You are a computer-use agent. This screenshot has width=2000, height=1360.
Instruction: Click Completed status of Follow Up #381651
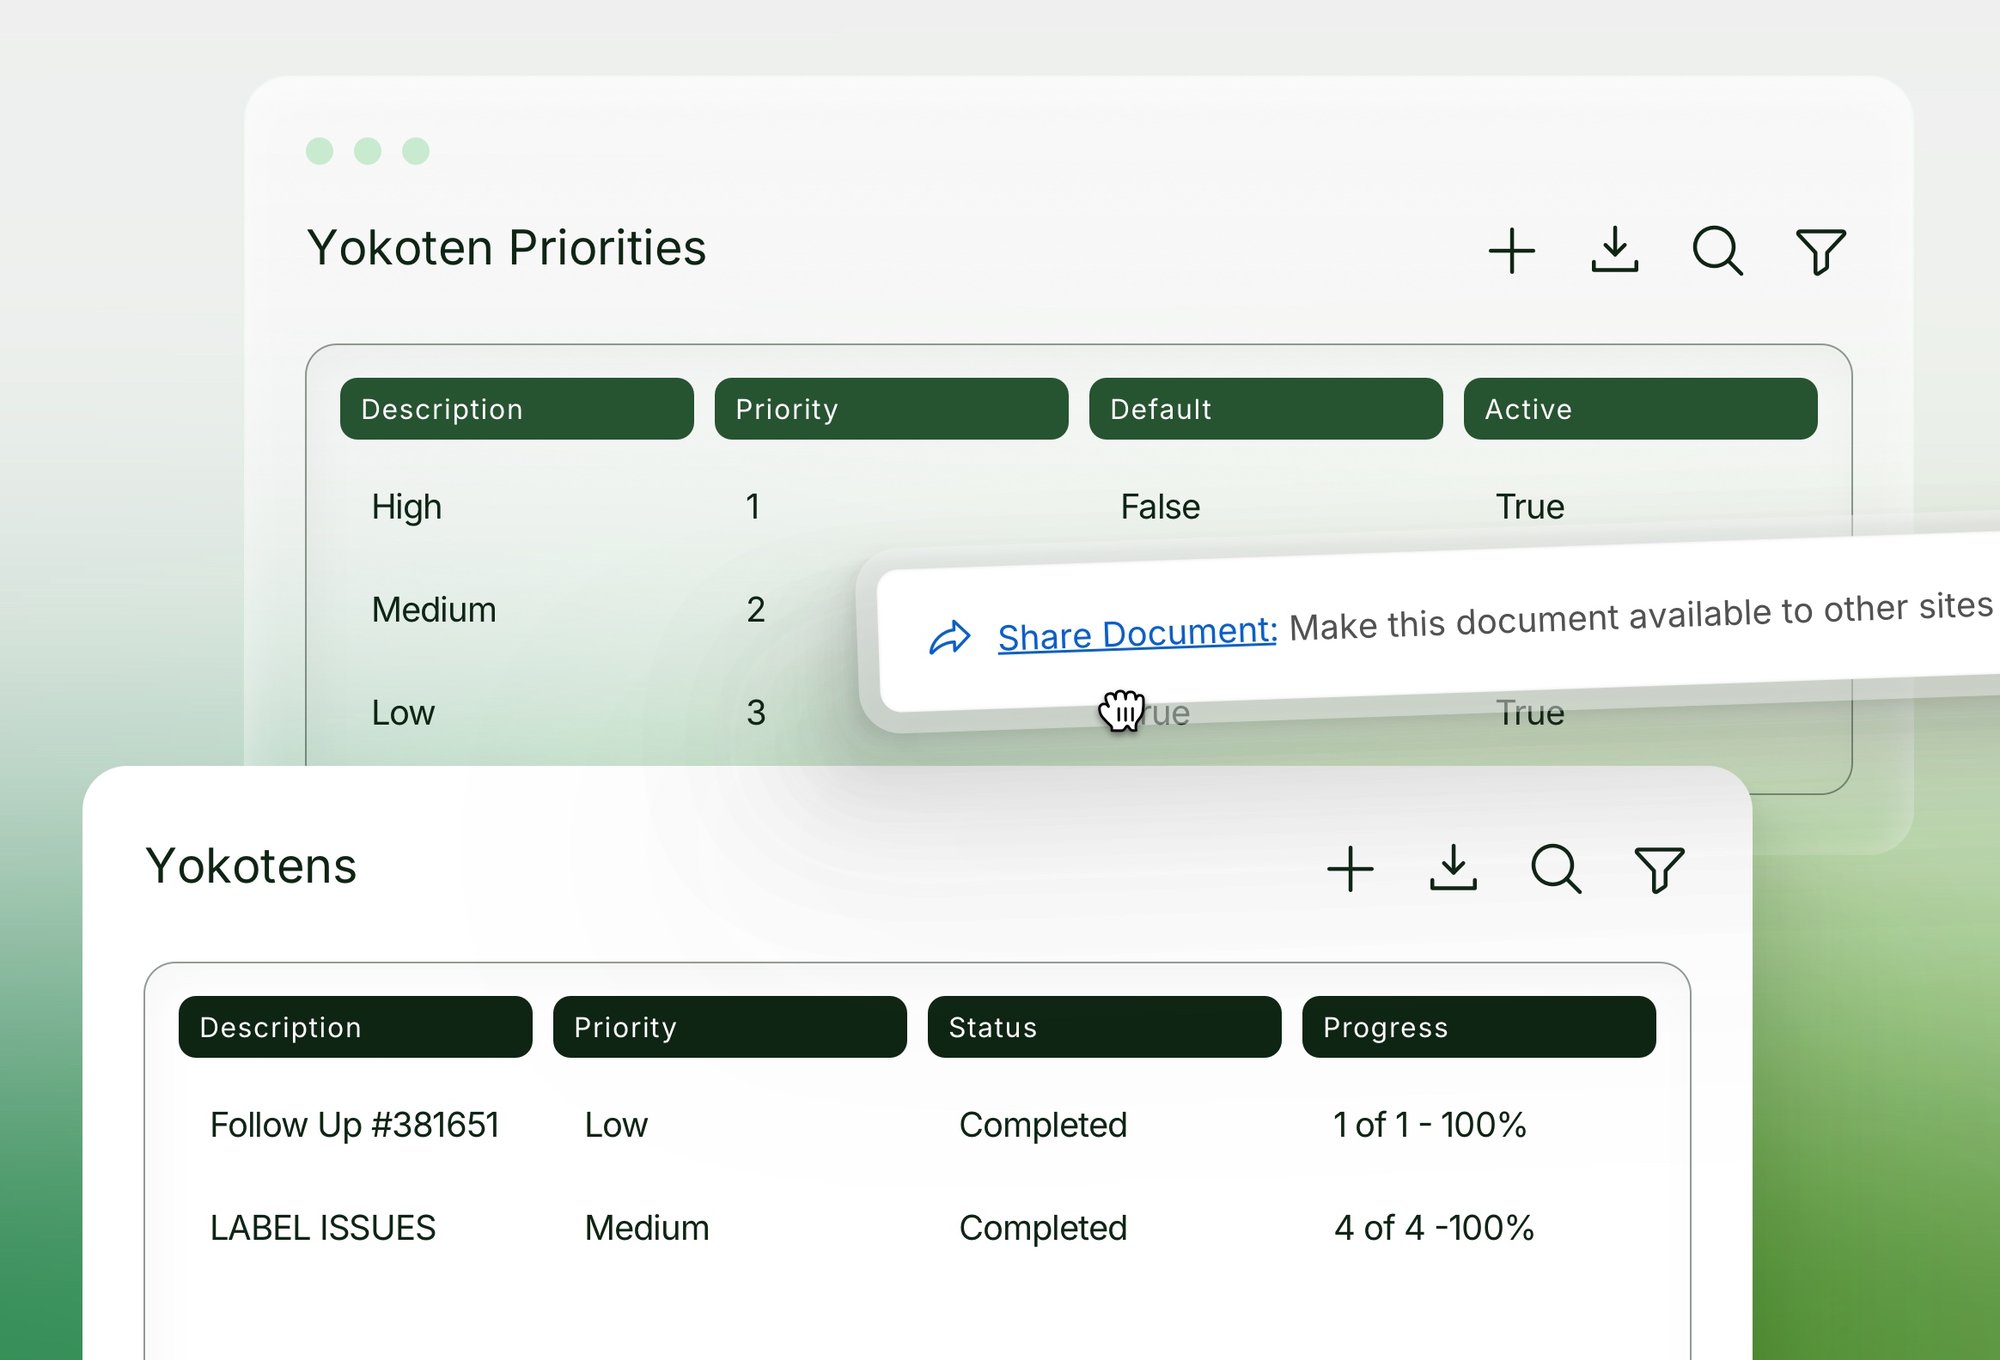1043,1125
